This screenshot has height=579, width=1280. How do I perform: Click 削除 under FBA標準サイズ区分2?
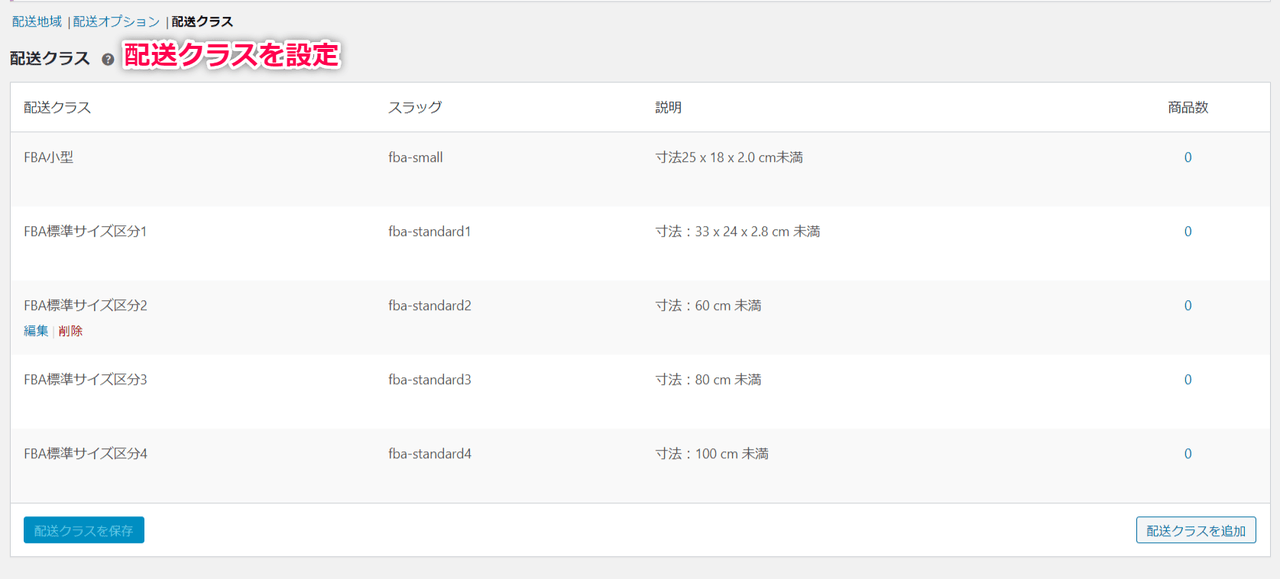pos(70,331)
